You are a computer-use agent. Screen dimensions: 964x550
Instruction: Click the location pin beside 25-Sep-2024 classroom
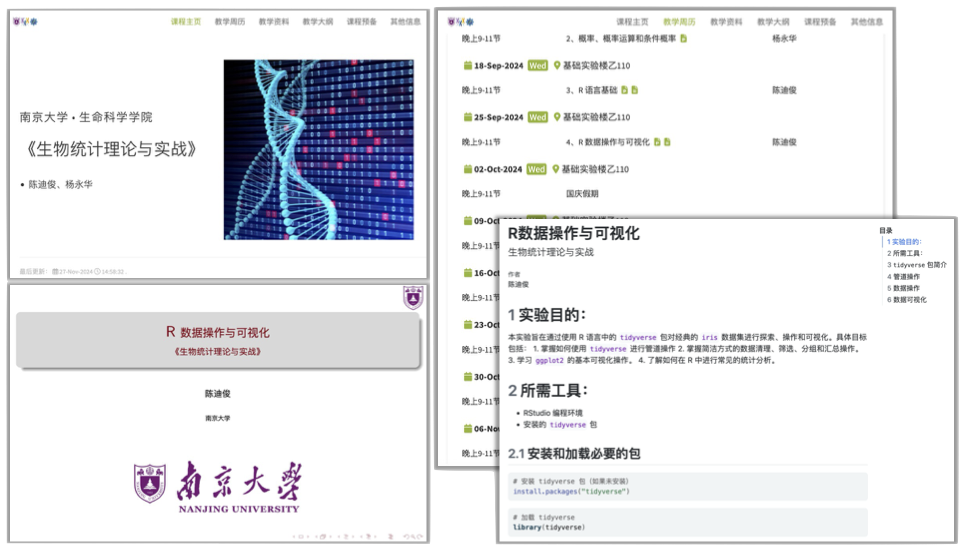tap(557, 117)
